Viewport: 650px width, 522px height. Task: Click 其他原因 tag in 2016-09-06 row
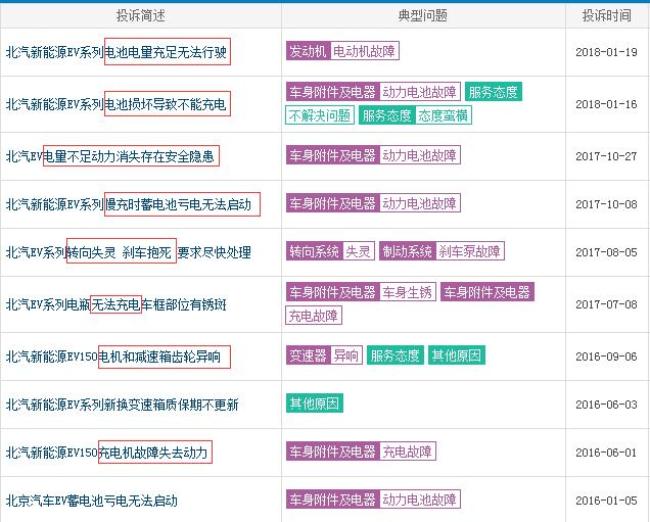coord(456,355)
